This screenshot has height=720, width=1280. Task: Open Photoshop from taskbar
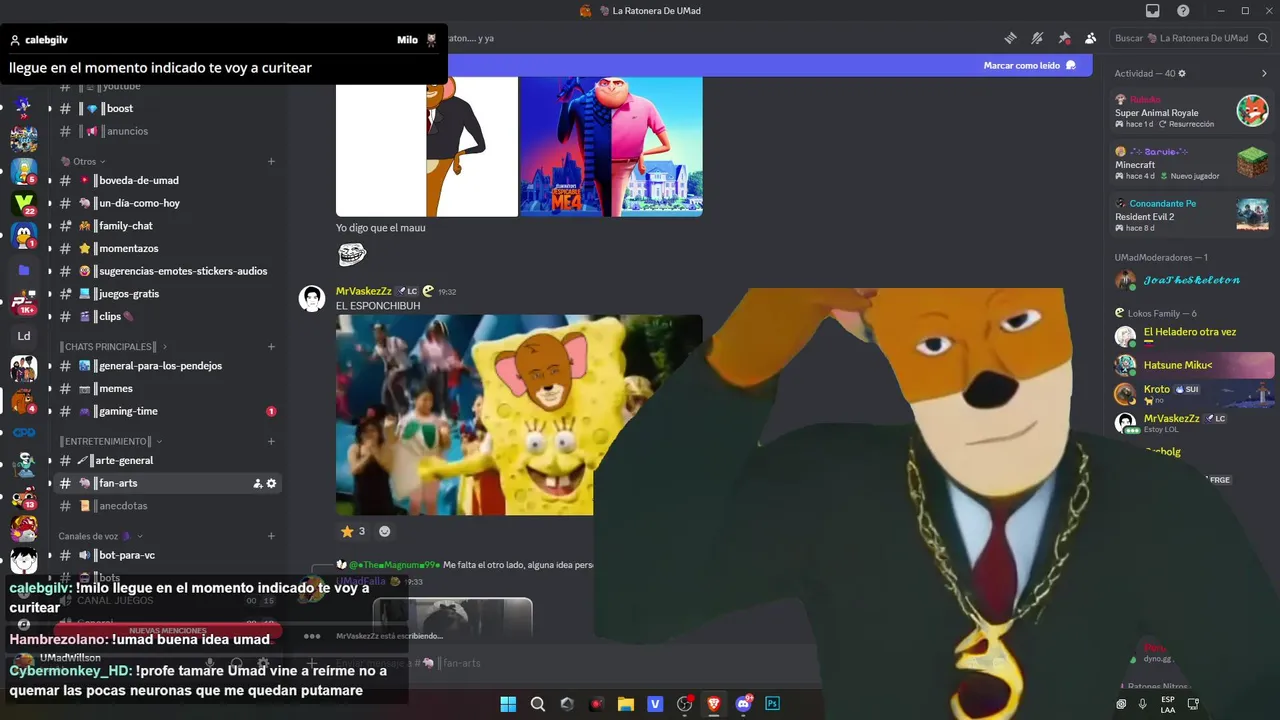click(x=772, y=704)
